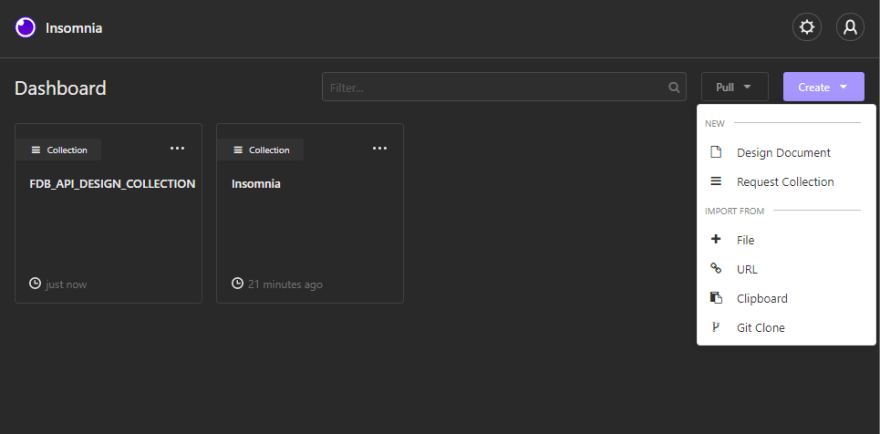This screenshot has width=880, height=434.
Task: Click the Design Document page icon
Action: click(716, 152)
